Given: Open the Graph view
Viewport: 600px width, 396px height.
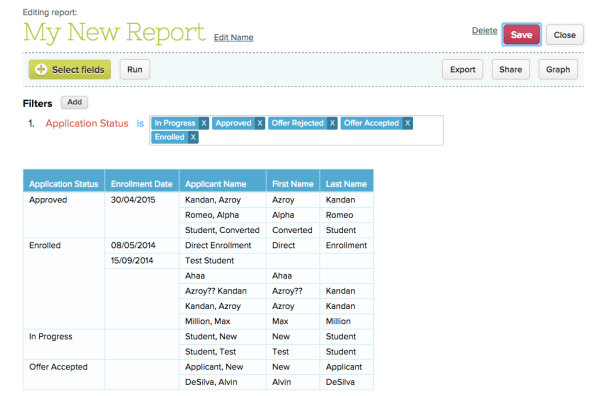Looking at the screenshot, I should pyautogui.click(x=558, y=70).
